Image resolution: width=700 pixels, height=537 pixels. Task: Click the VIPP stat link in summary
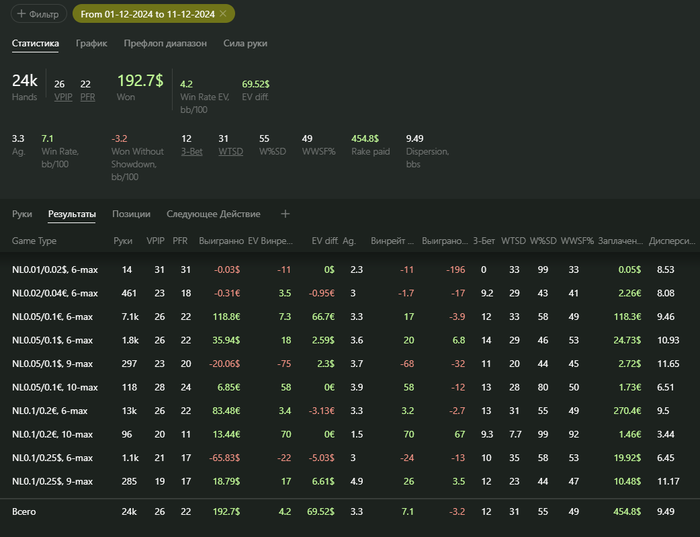pos(61,97)
